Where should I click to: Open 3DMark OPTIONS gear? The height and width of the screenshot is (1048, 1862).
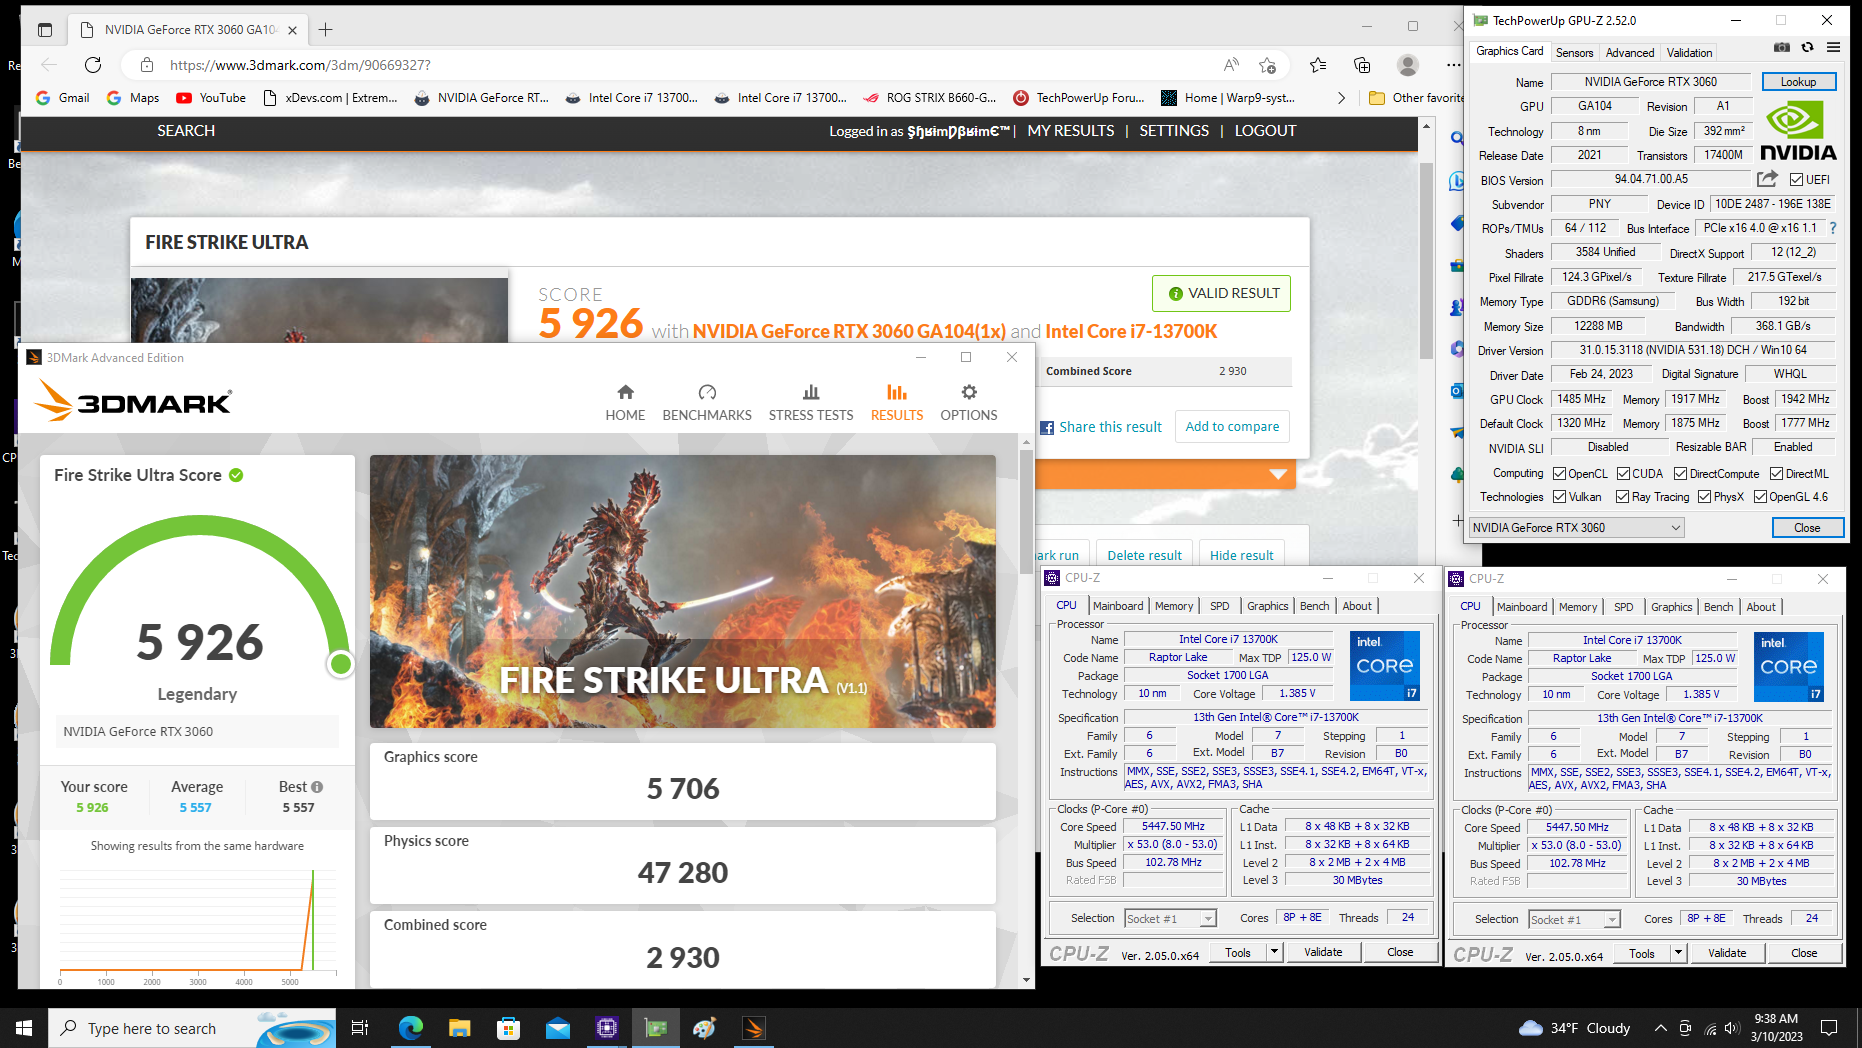pos(969,403)
